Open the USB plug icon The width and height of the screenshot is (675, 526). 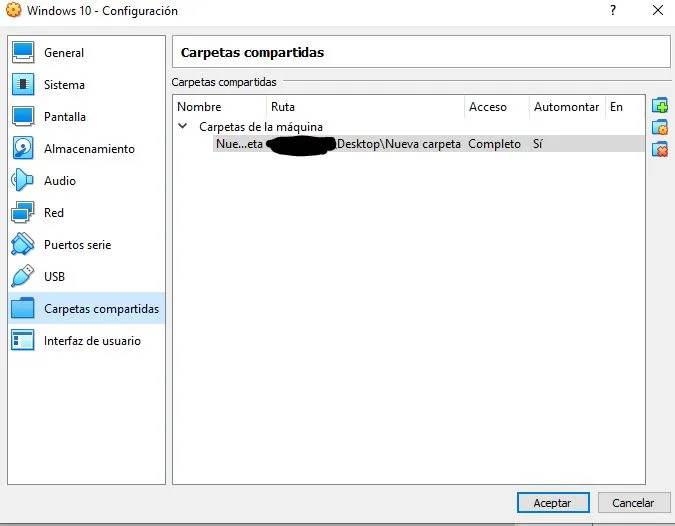tap(23, 276)
